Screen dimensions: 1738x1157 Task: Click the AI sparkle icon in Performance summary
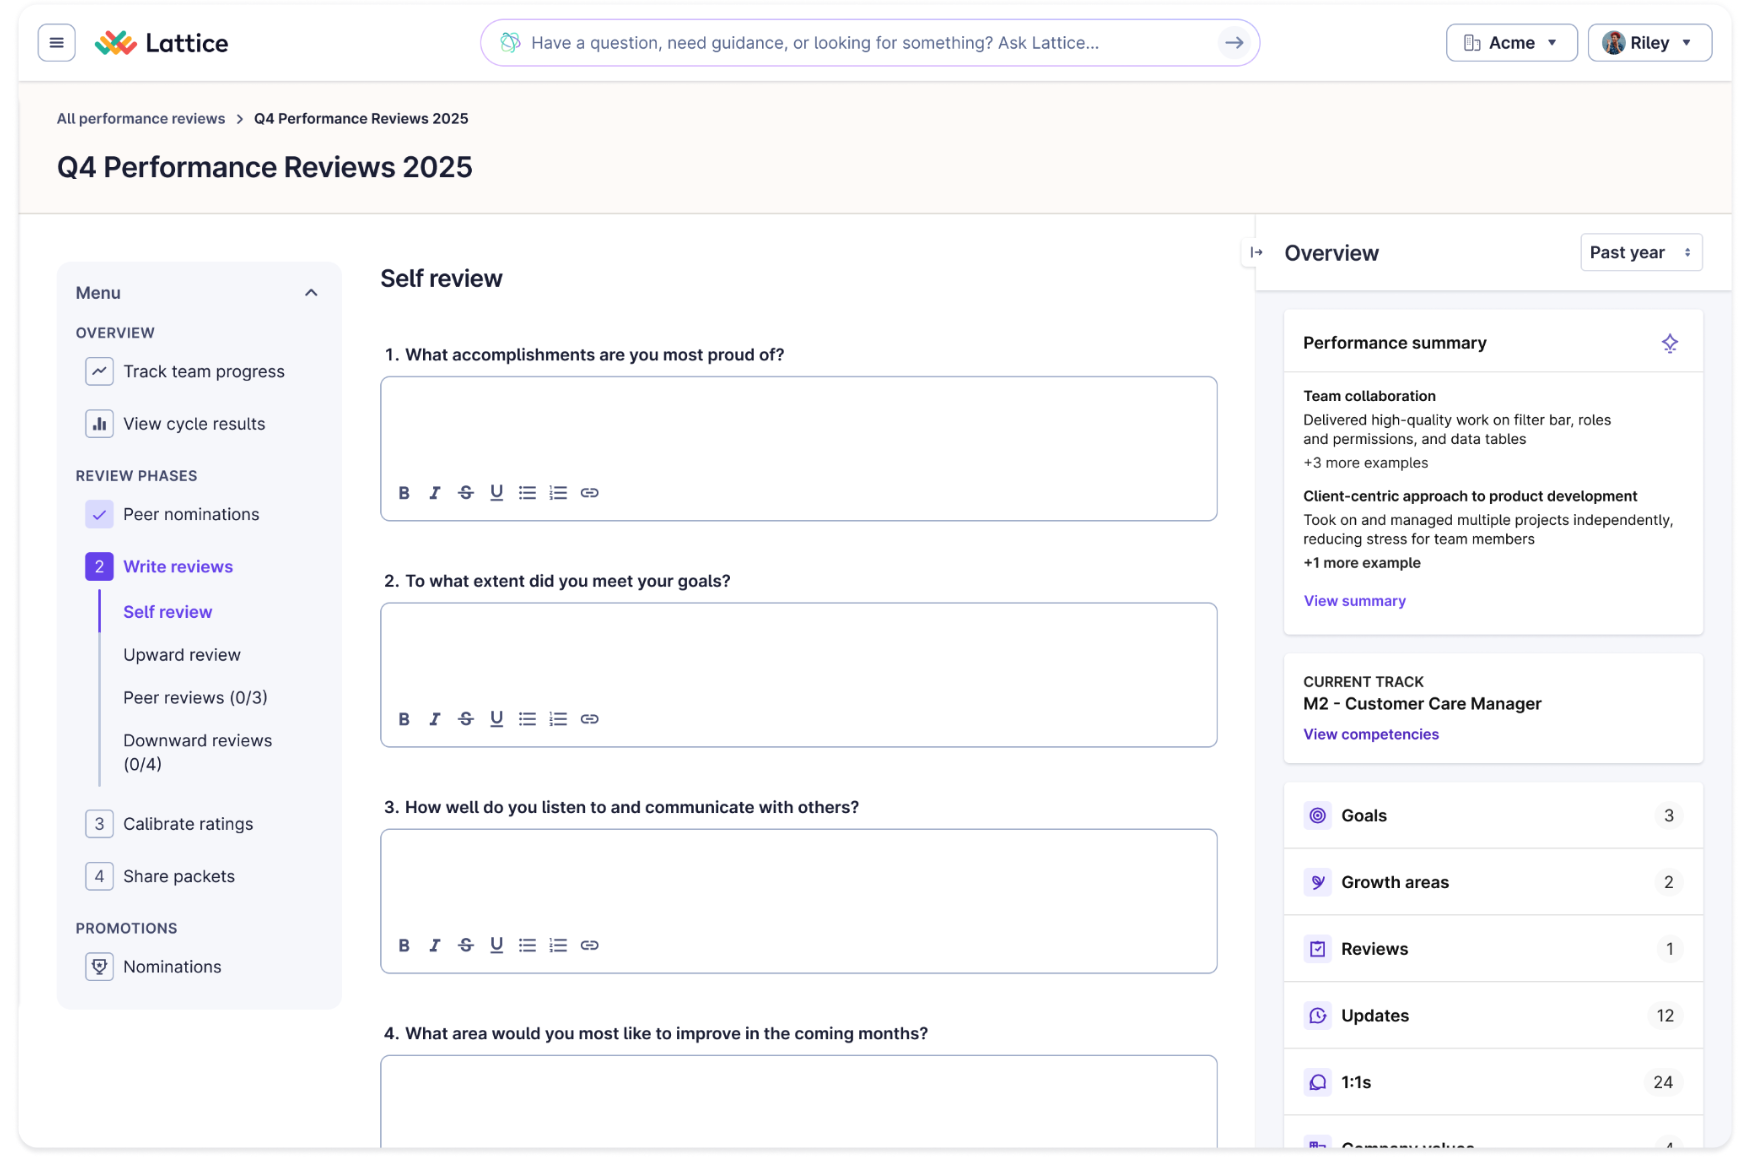tap(1669, 343)
